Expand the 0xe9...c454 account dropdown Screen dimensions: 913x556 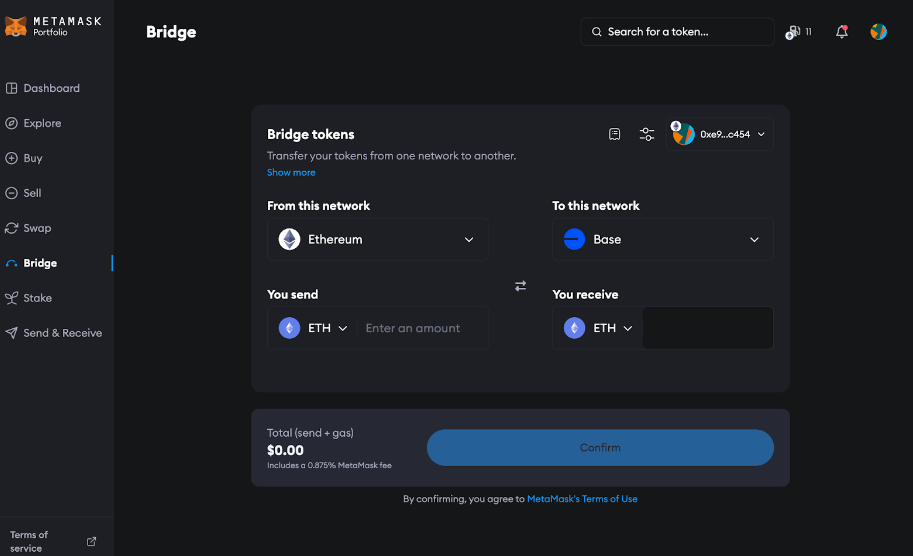[x=720, y=134]
